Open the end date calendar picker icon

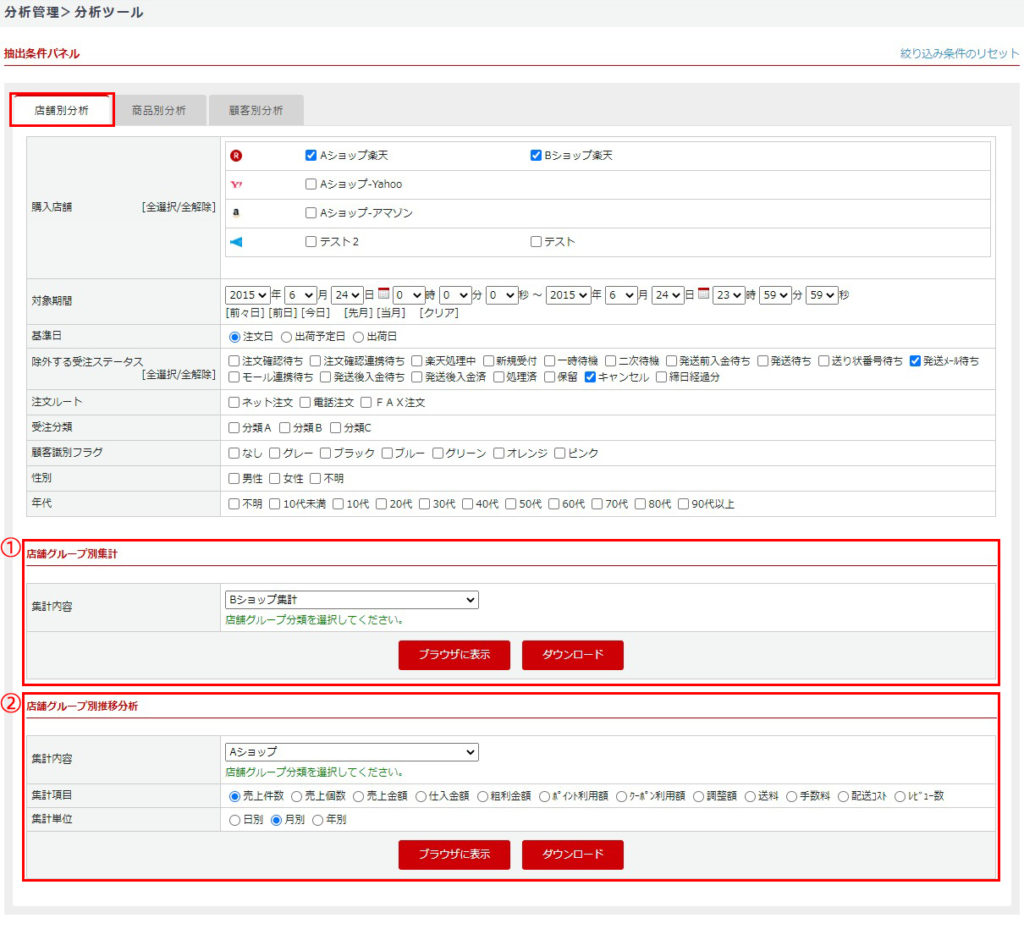click(x=703, y=295)
